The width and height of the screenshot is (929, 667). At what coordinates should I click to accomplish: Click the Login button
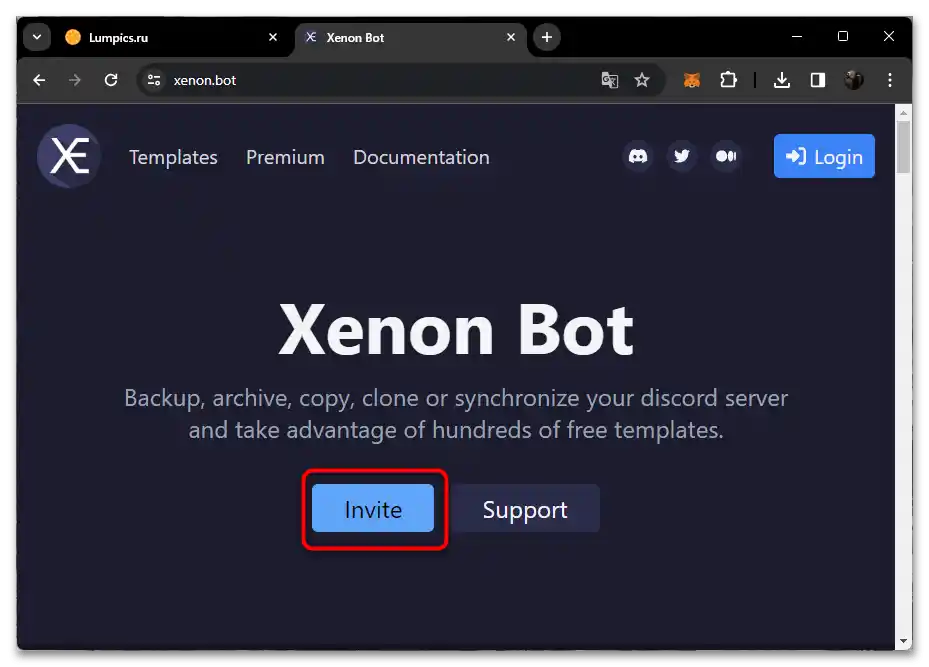click(824, 156)
